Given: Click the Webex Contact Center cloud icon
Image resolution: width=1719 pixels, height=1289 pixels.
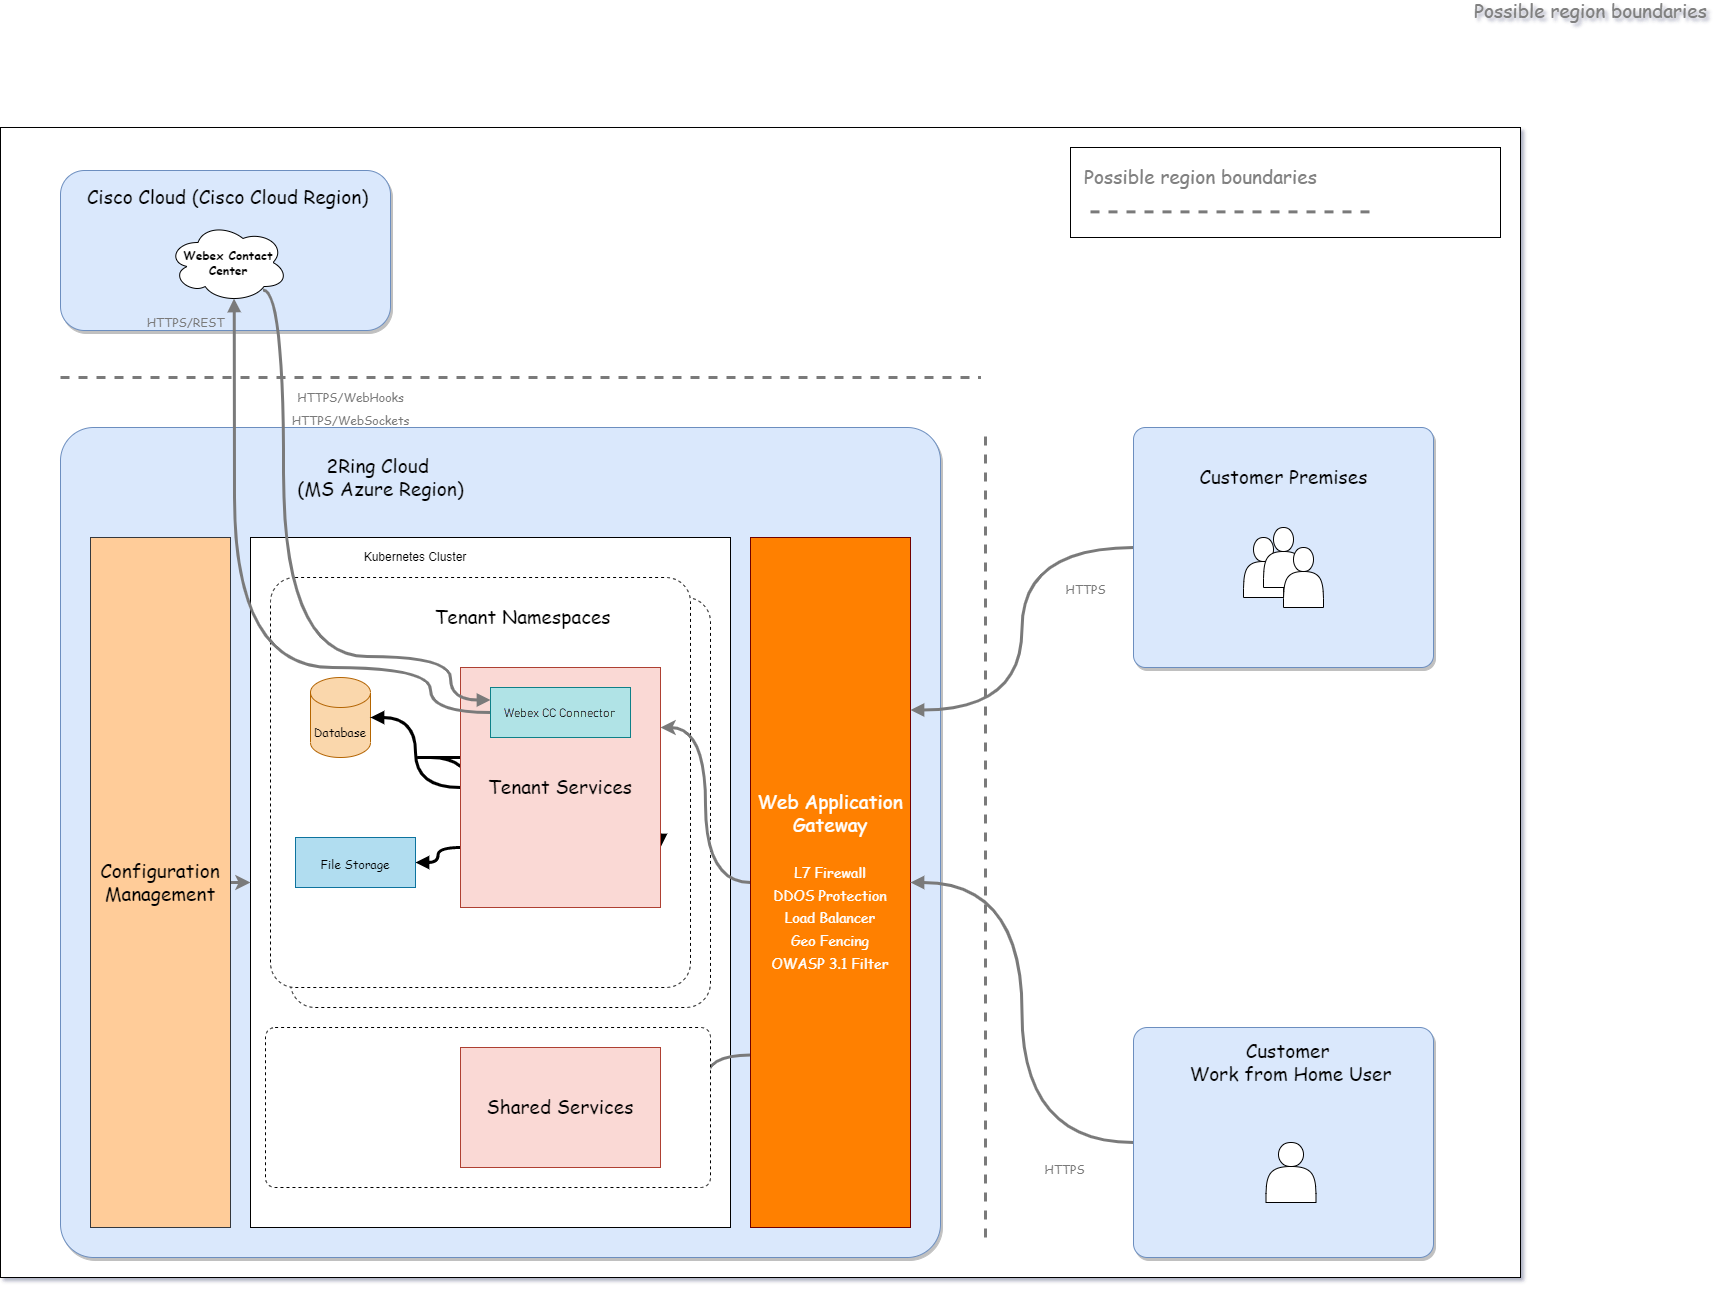Looking at the screenshot, I should pyautogui.click(x=229, y=264).
